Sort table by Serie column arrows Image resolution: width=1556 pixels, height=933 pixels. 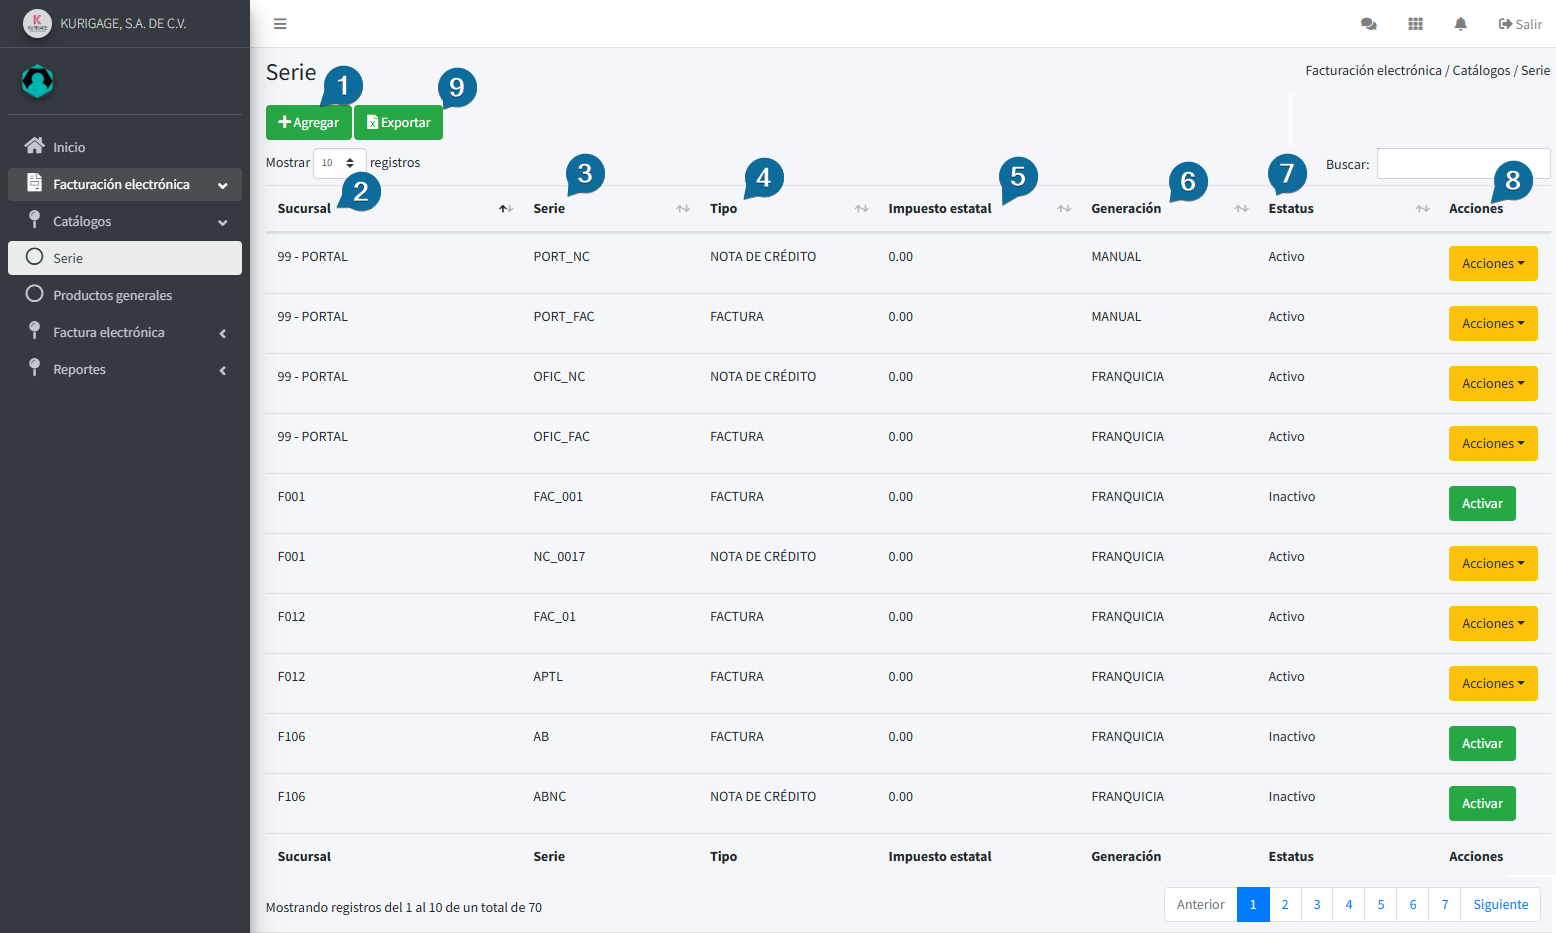(683, 208)
